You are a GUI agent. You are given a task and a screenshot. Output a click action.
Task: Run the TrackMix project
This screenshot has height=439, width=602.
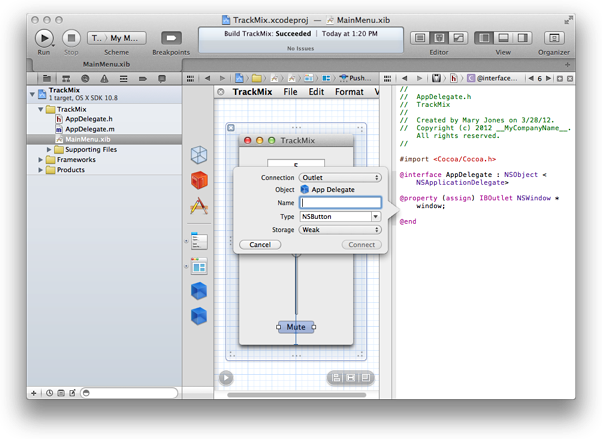pos(44,38)
